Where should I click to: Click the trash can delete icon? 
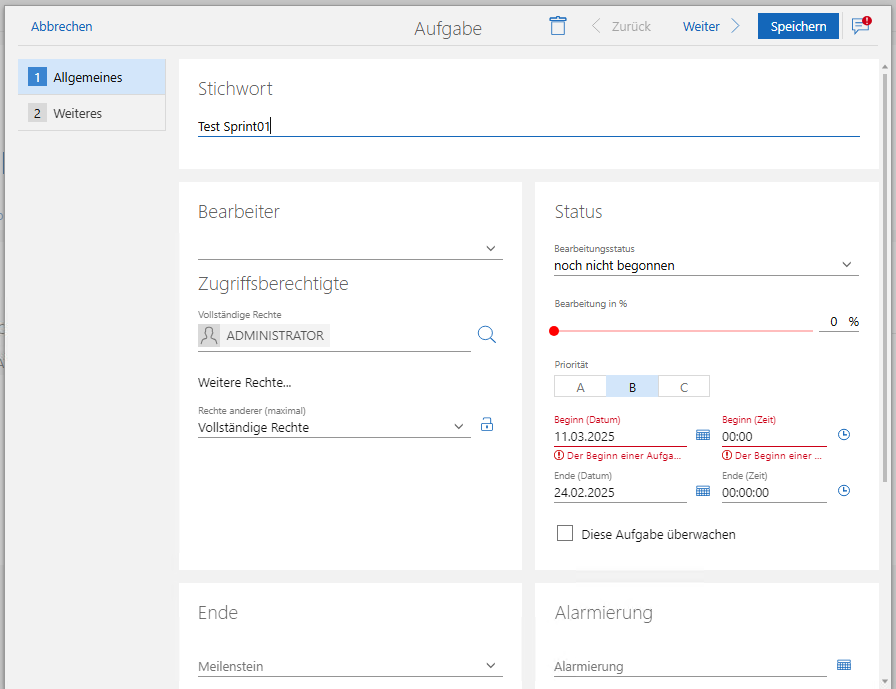point(558,26)
